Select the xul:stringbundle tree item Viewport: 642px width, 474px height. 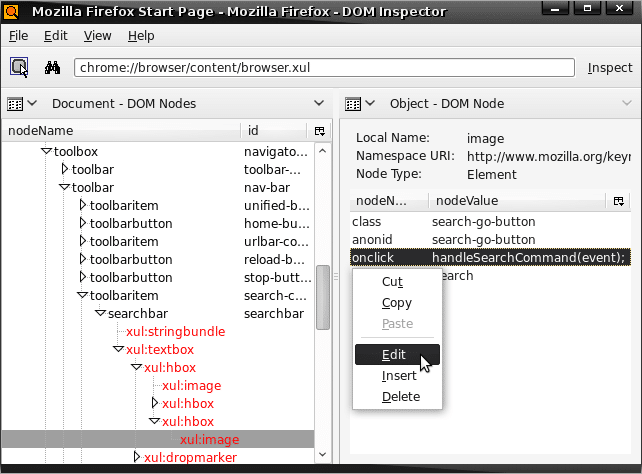[175, 331]
